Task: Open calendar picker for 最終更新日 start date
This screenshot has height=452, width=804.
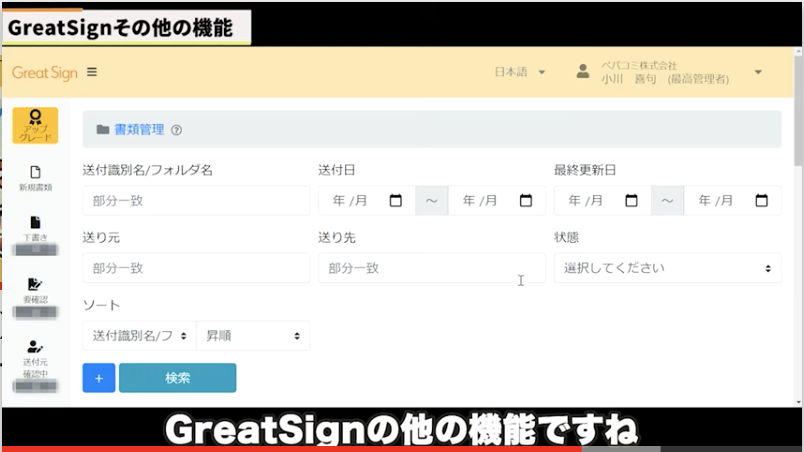Action: pos(631,201)
